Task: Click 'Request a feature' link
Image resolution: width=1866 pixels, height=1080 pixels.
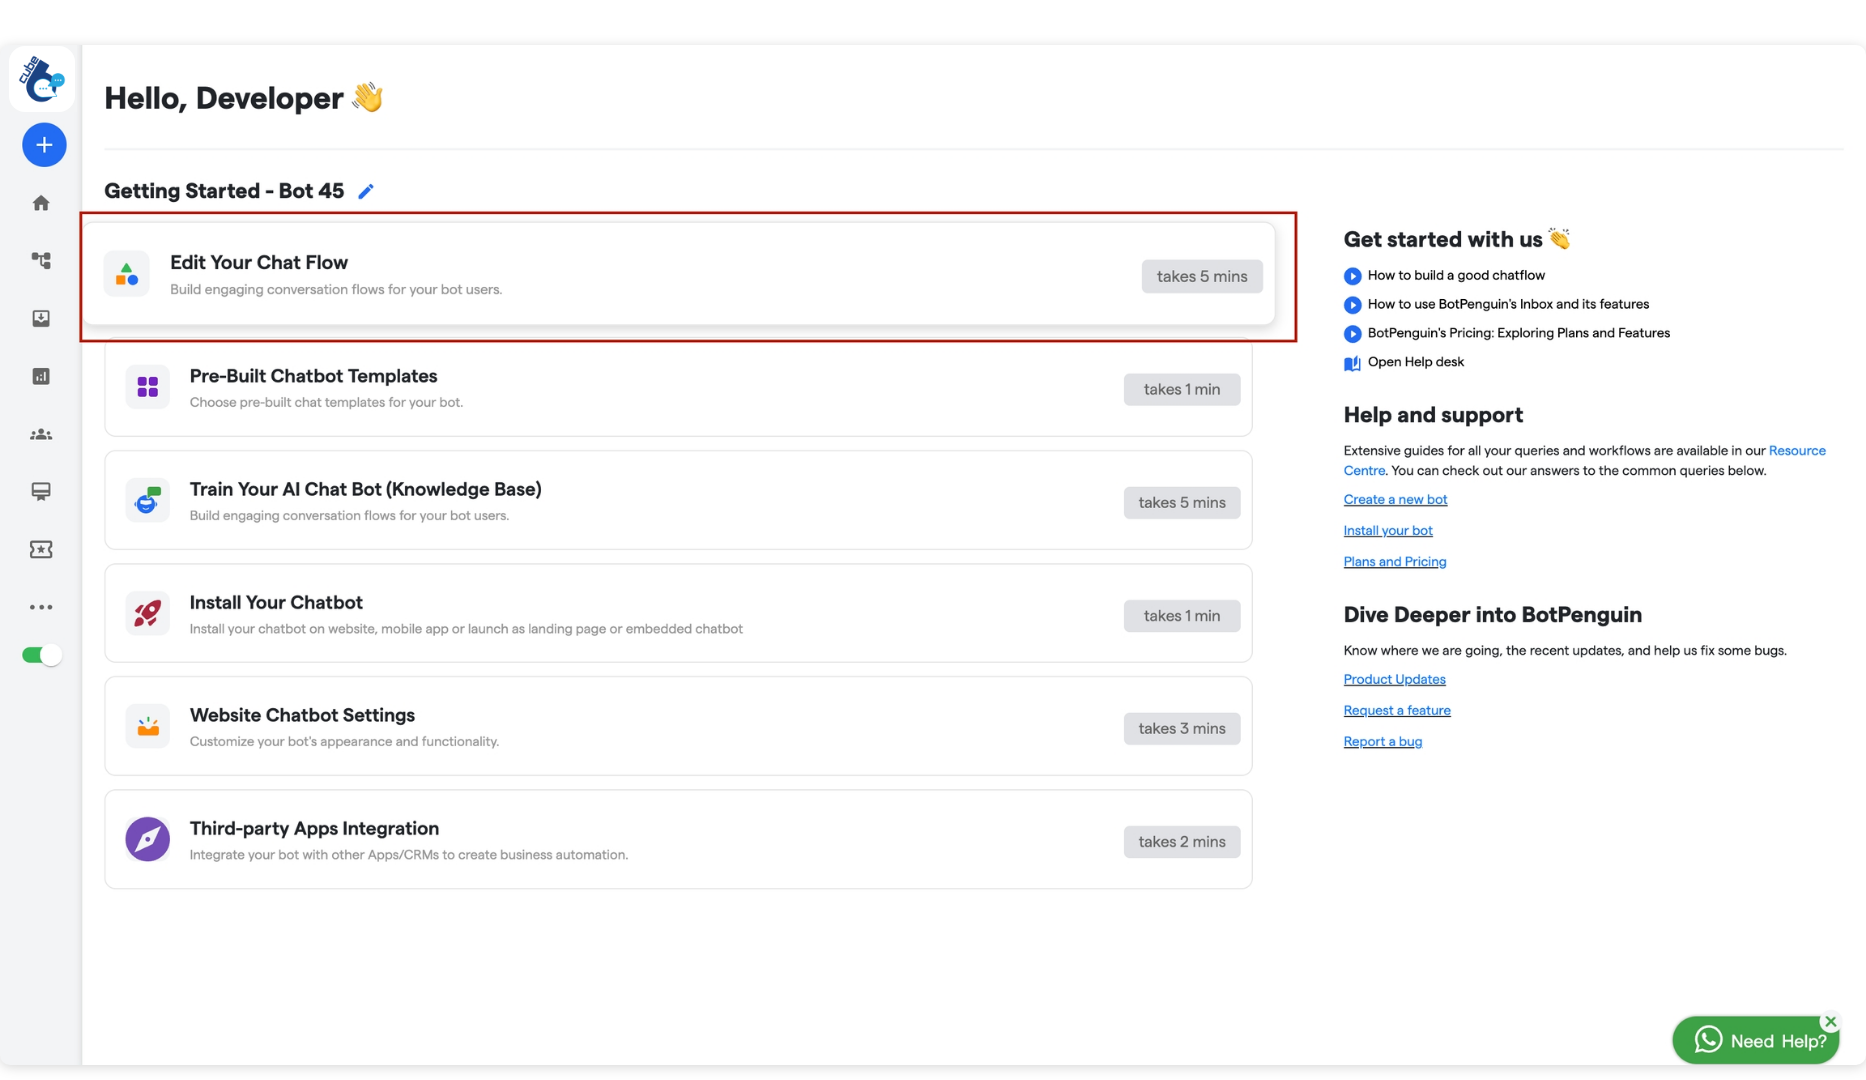Action: (1397, 710)
